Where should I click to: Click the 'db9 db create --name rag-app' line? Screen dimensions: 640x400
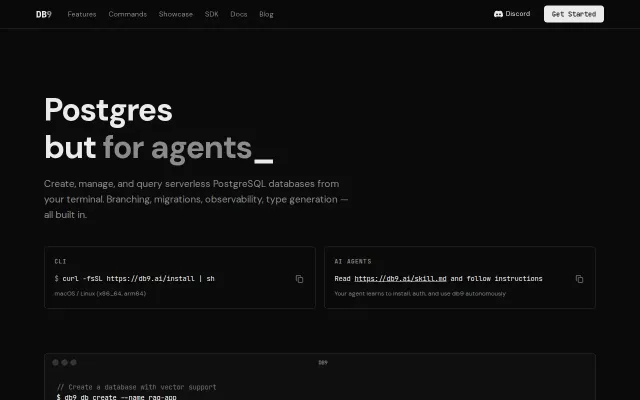[x=116, y=397]
